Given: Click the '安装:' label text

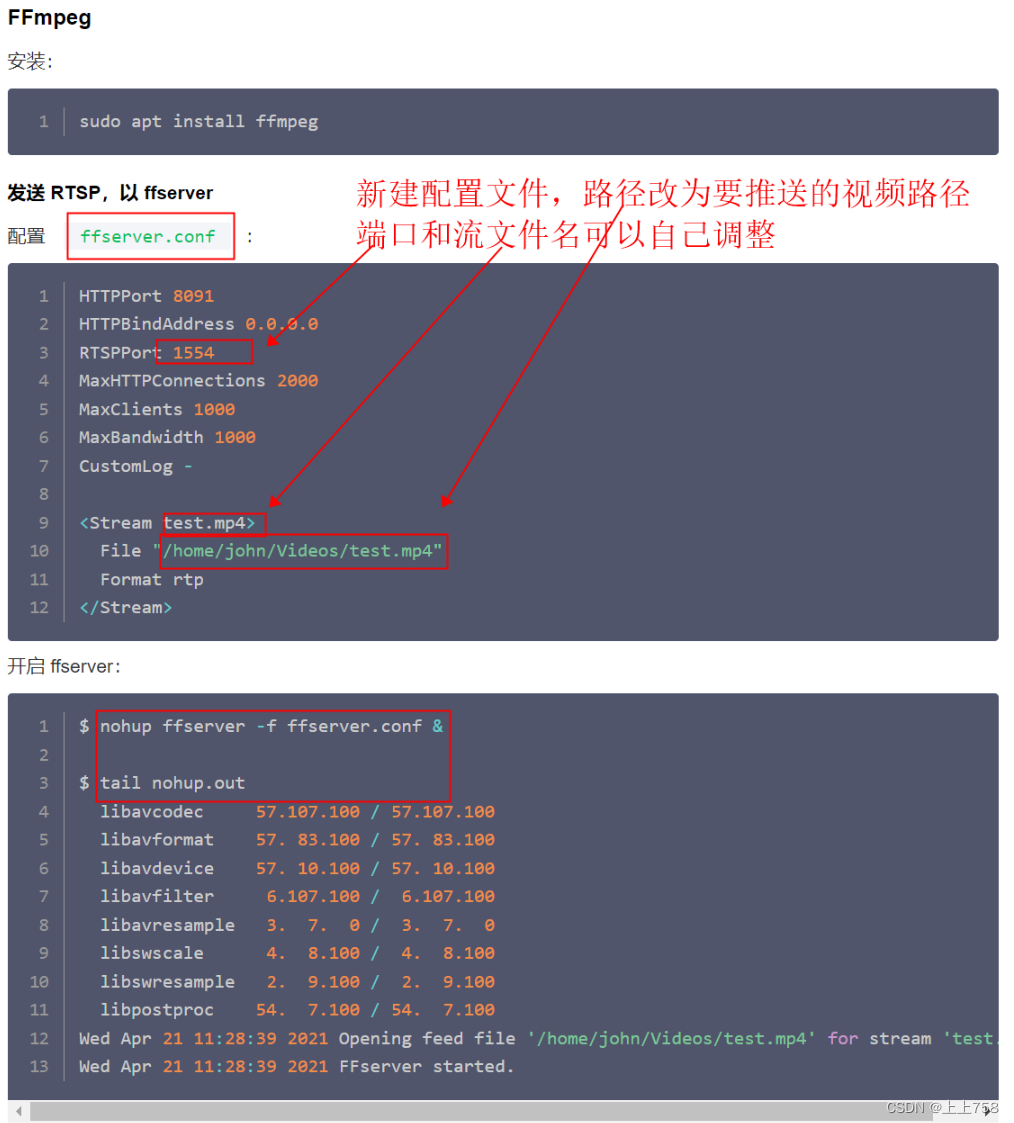Looking at the screenshot, I should click(x=30, y=62).
